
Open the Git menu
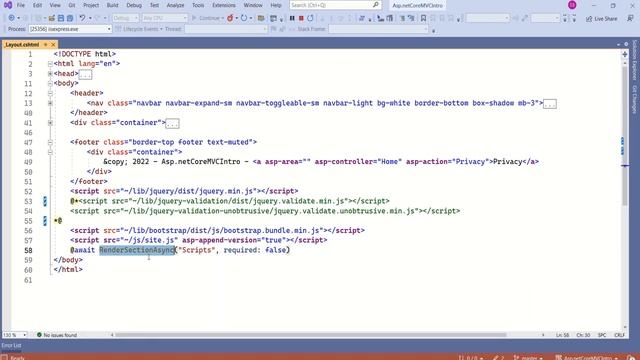point(72,5)
